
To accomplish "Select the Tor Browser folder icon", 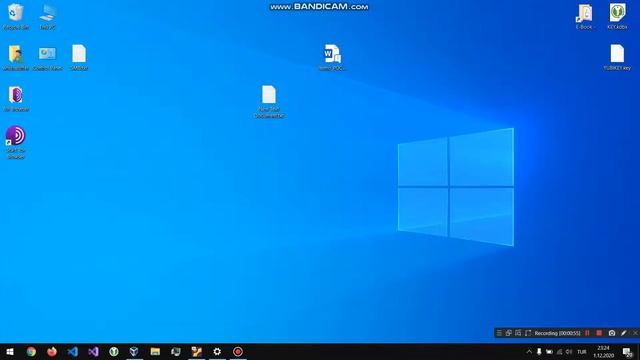I will click(16, 98).
